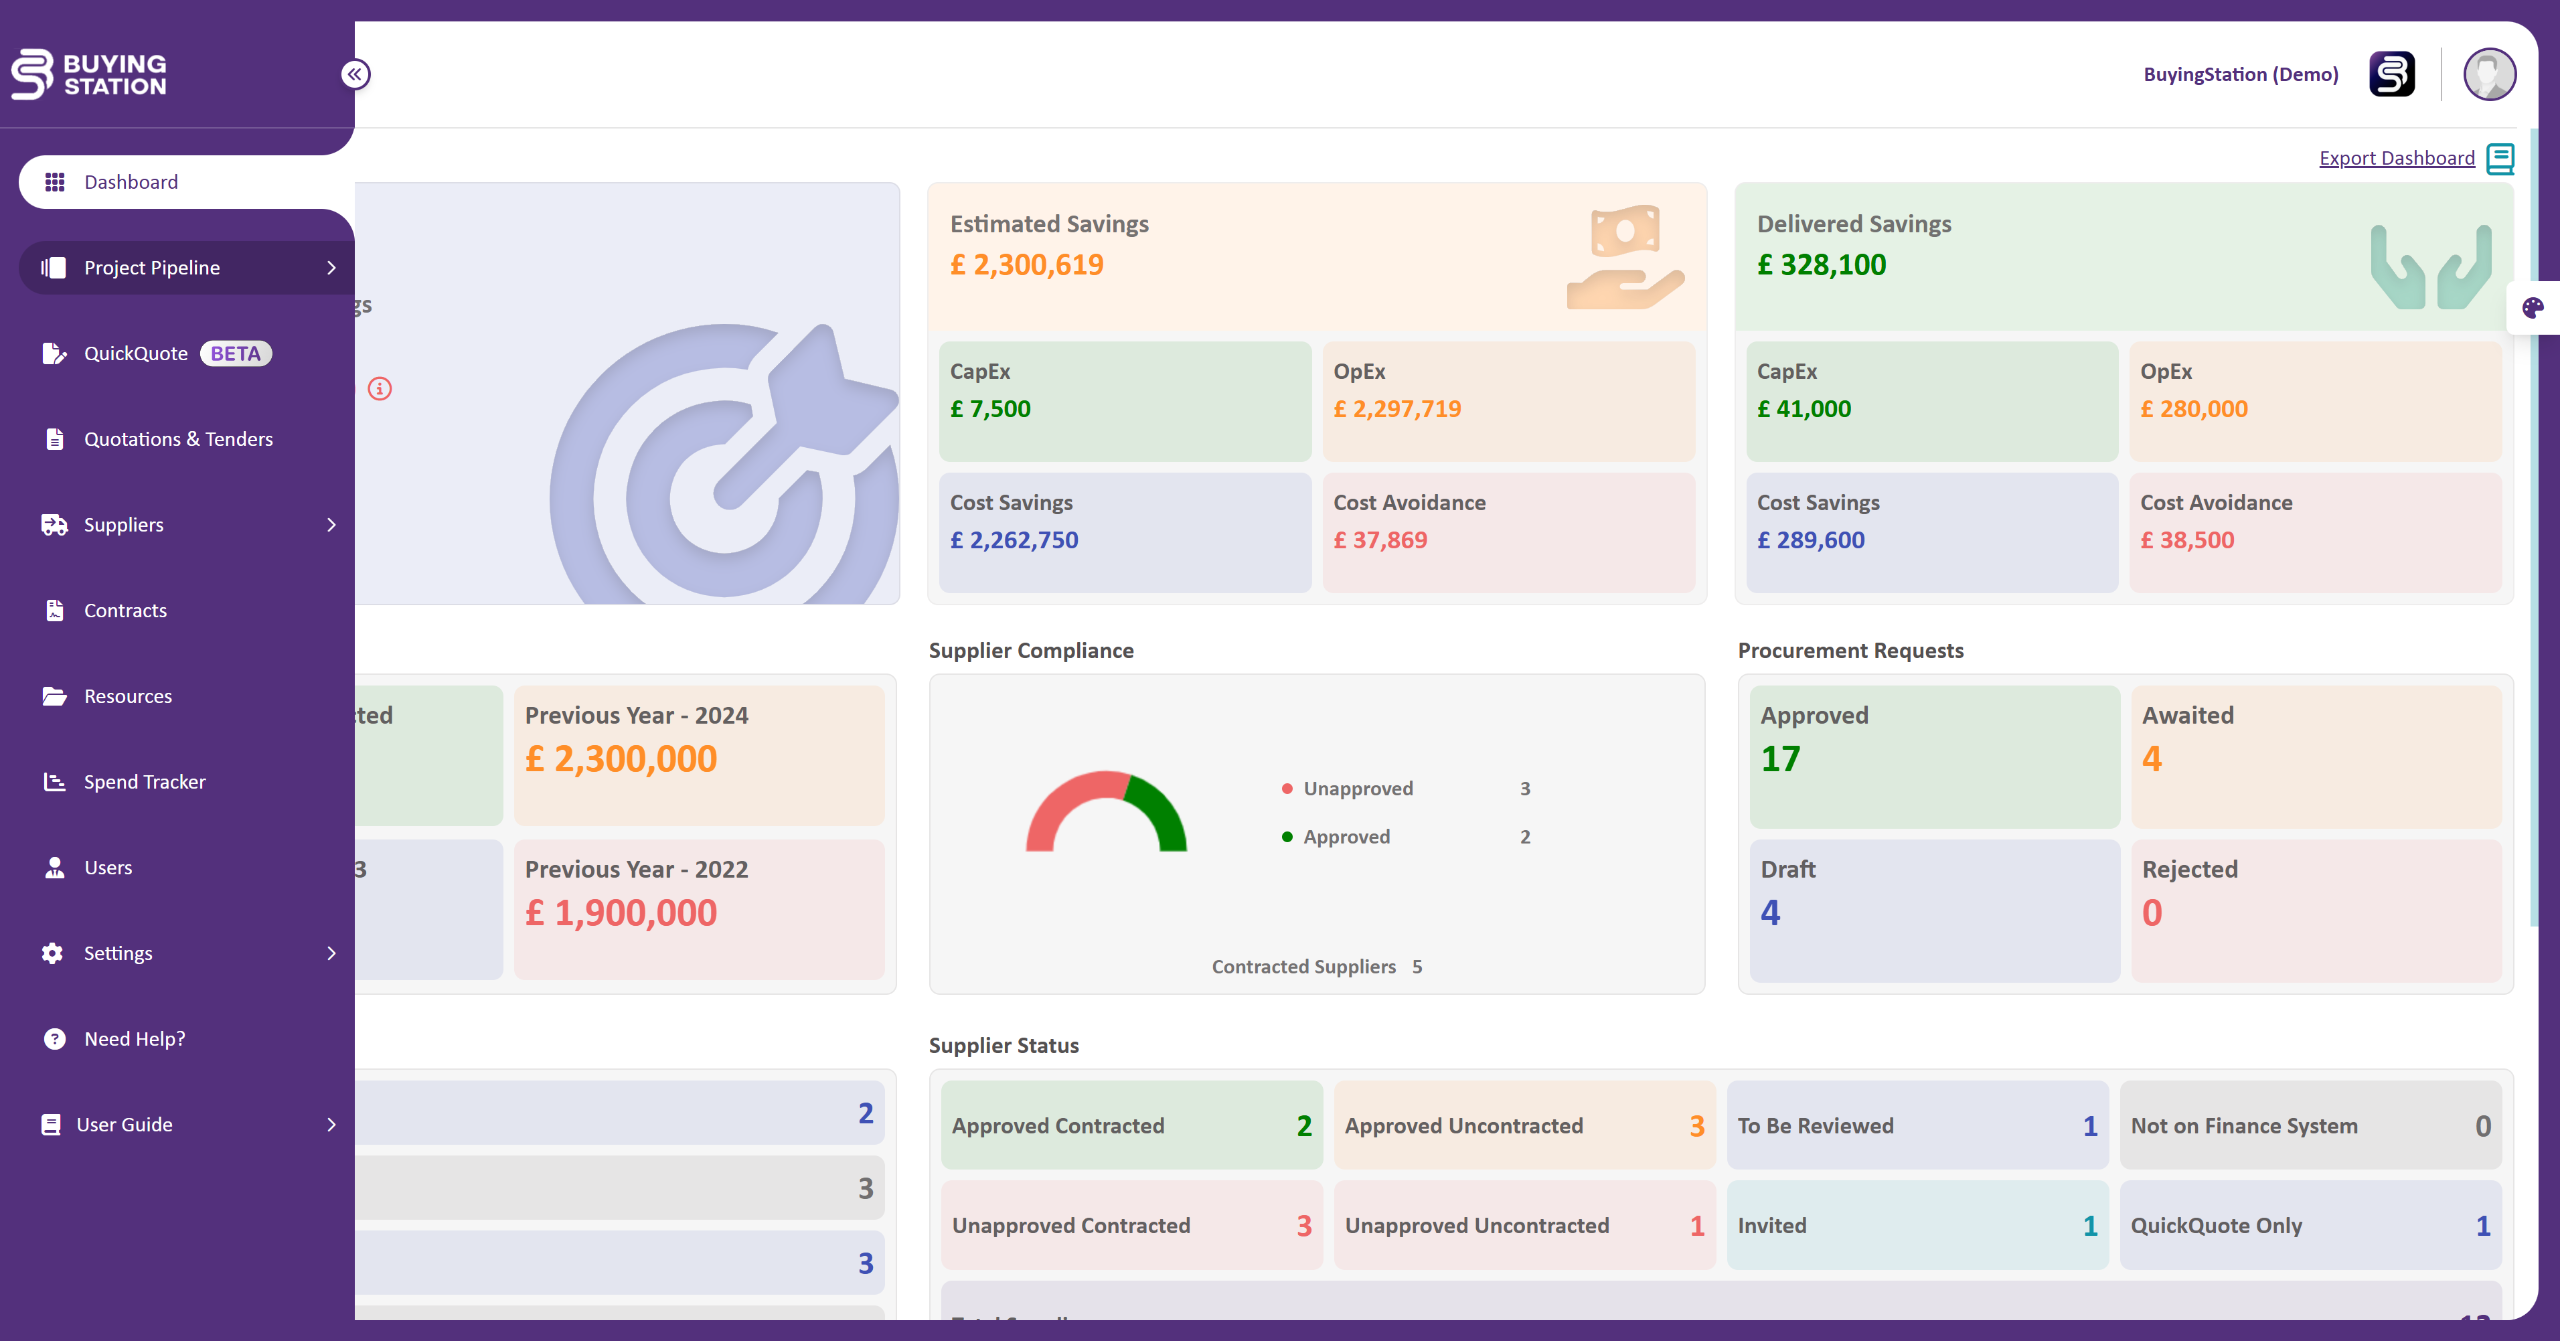Expand the Project Pipeline submenu arrow
The width and height of the screenshot is (2560, 1341).
point(331,268)
